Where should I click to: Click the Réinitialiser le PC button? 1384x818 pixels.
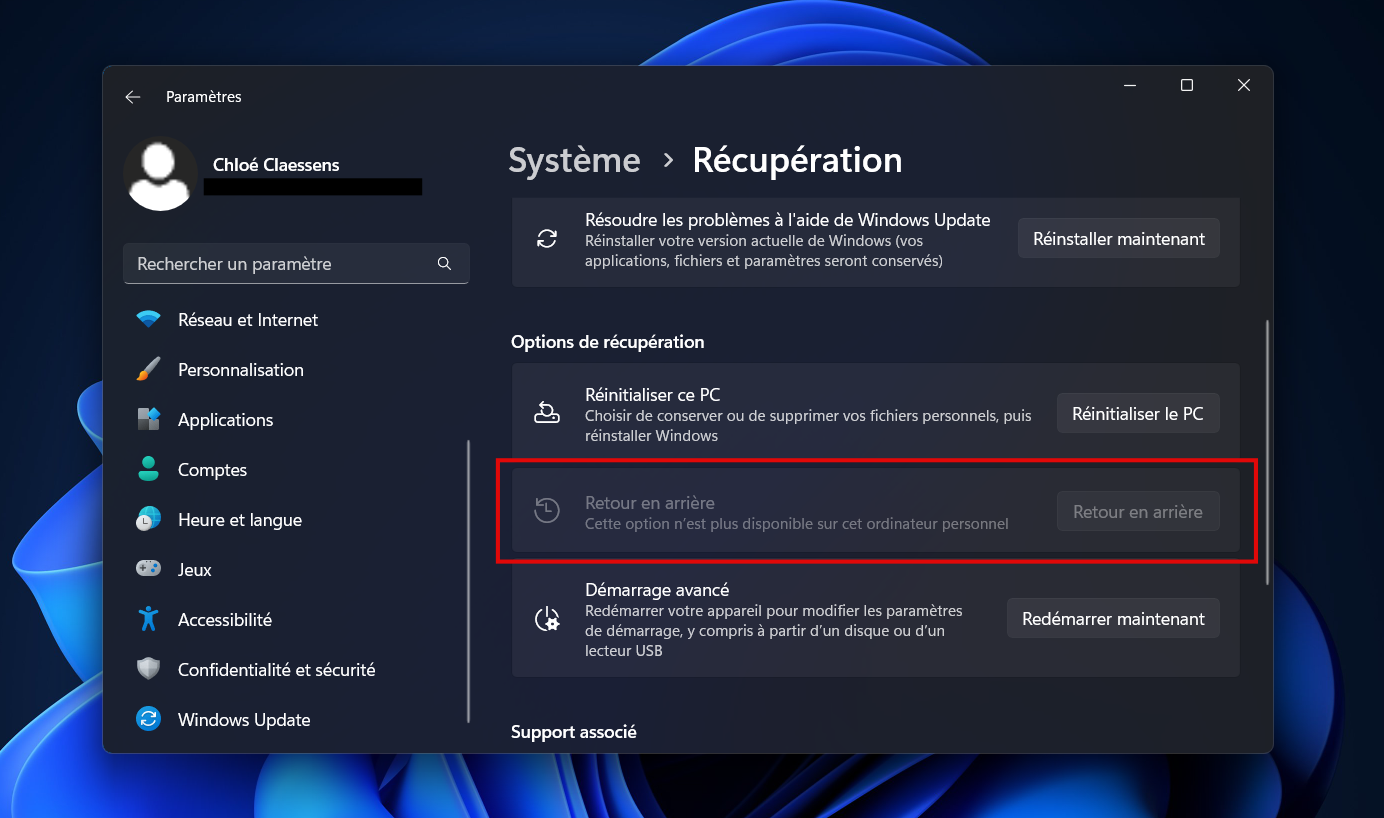pos(1138,412)
